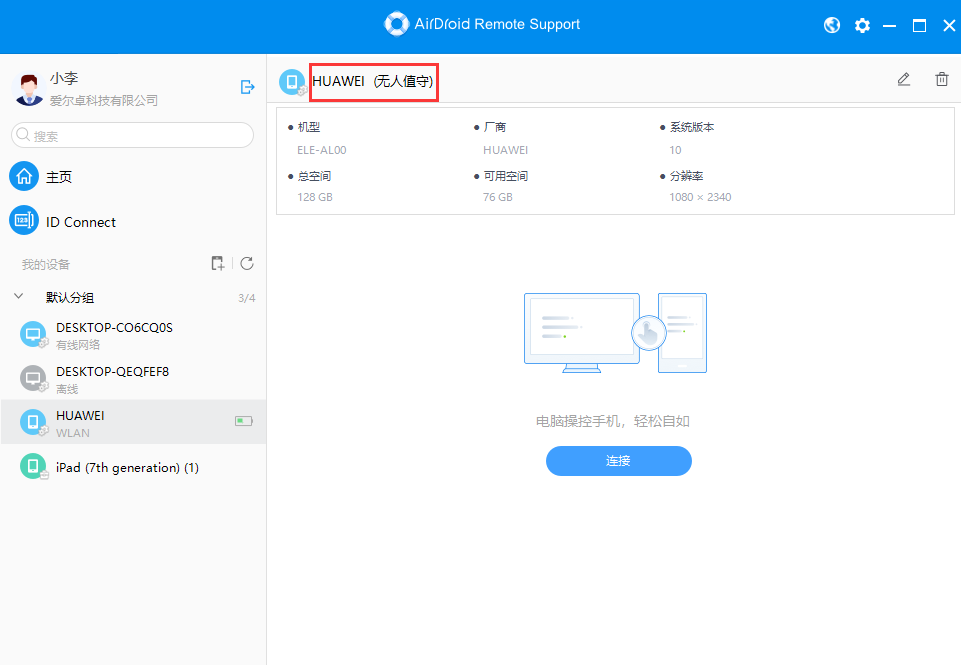The image size is (961, 665).
Task: Focus the 搜索 search field
Action: 132,135
